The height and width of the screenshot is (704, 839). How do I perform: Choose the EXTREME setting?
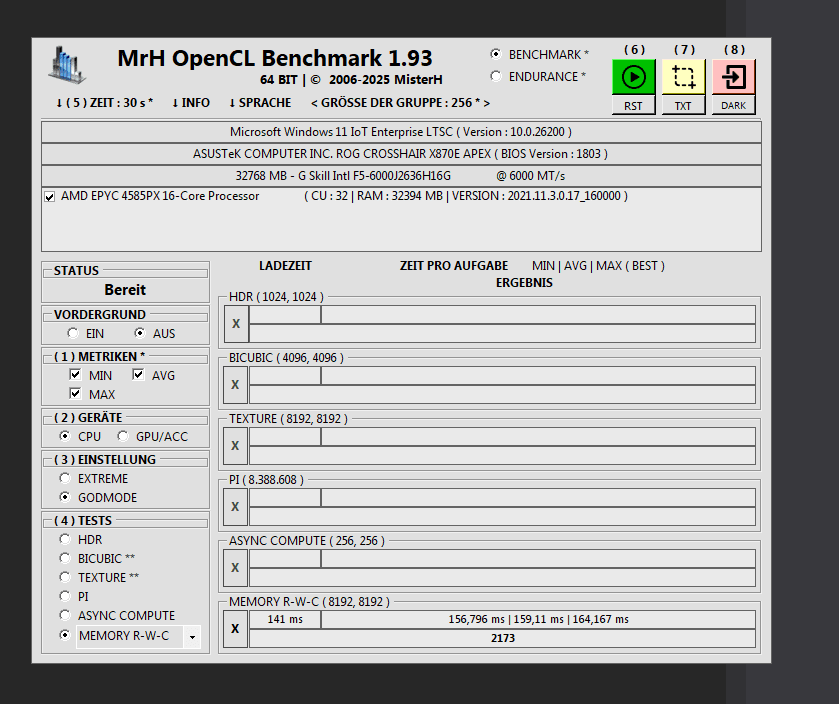tap(65, 478)
